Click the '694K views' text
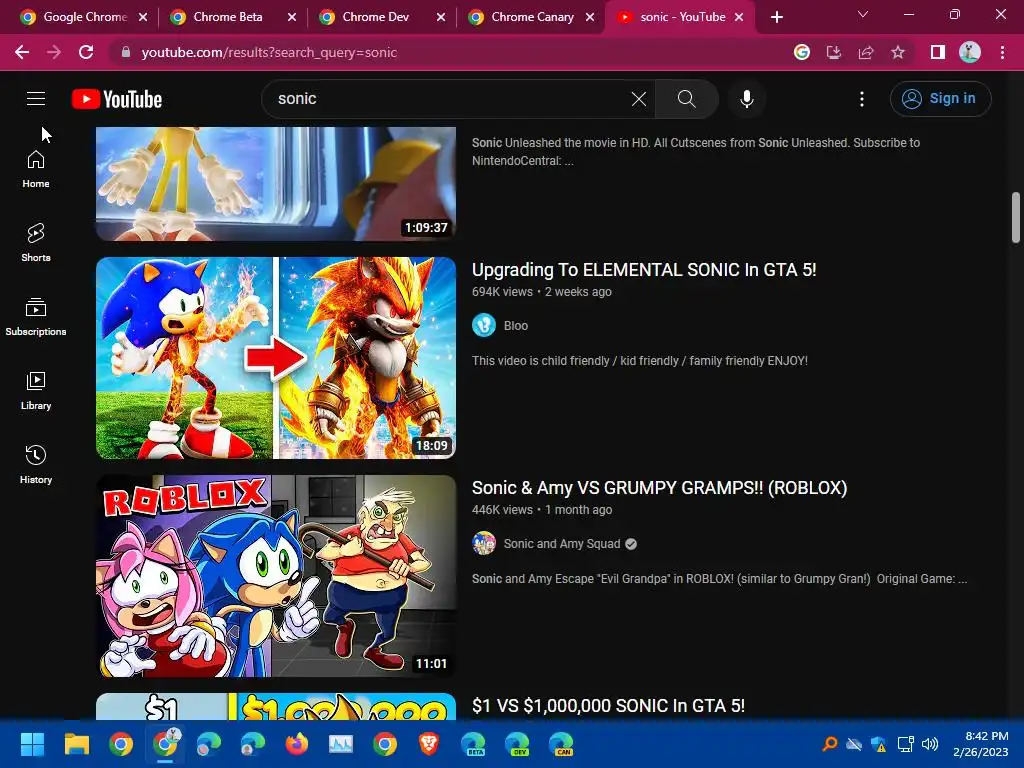Viewport: 1024px width, 768px height. point(502,292)
